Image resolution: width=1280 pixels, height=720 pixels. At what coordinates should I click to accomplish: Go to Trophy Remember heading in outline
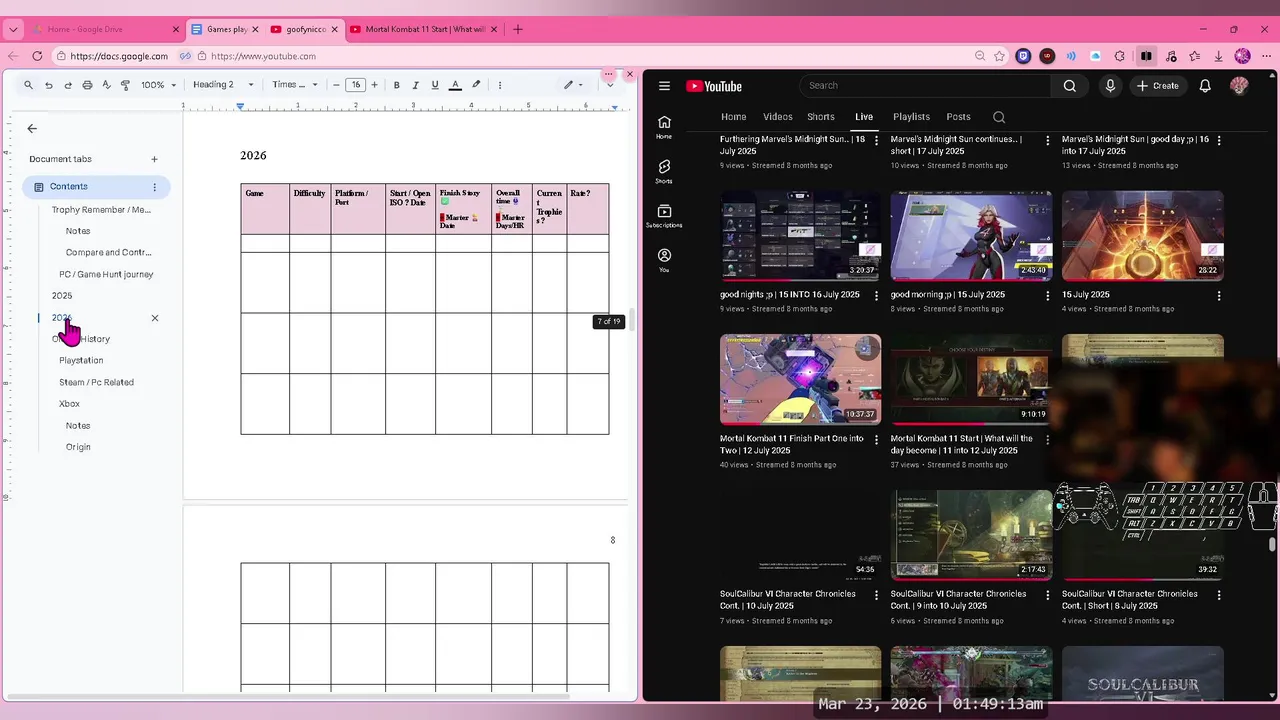pyautogui.click(x=101, y=210)
